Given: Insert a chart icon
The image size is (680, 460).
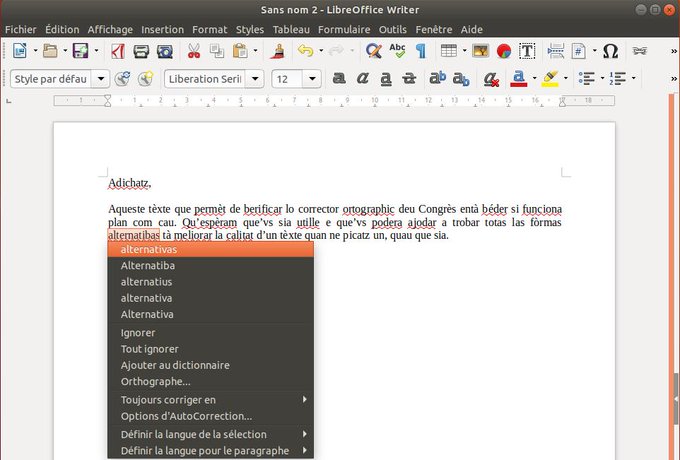Looking at the screenshot, I should 504,51.
